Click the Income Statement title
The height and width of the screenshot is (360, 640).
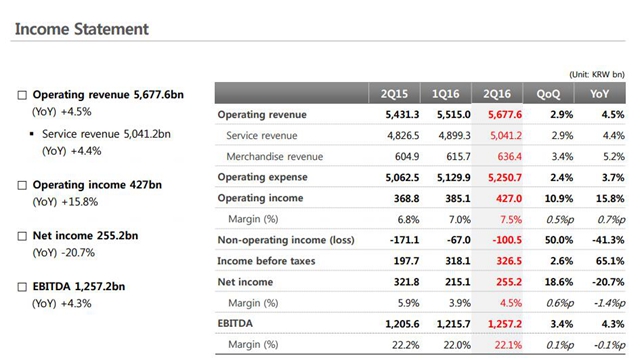click(82, 29)
